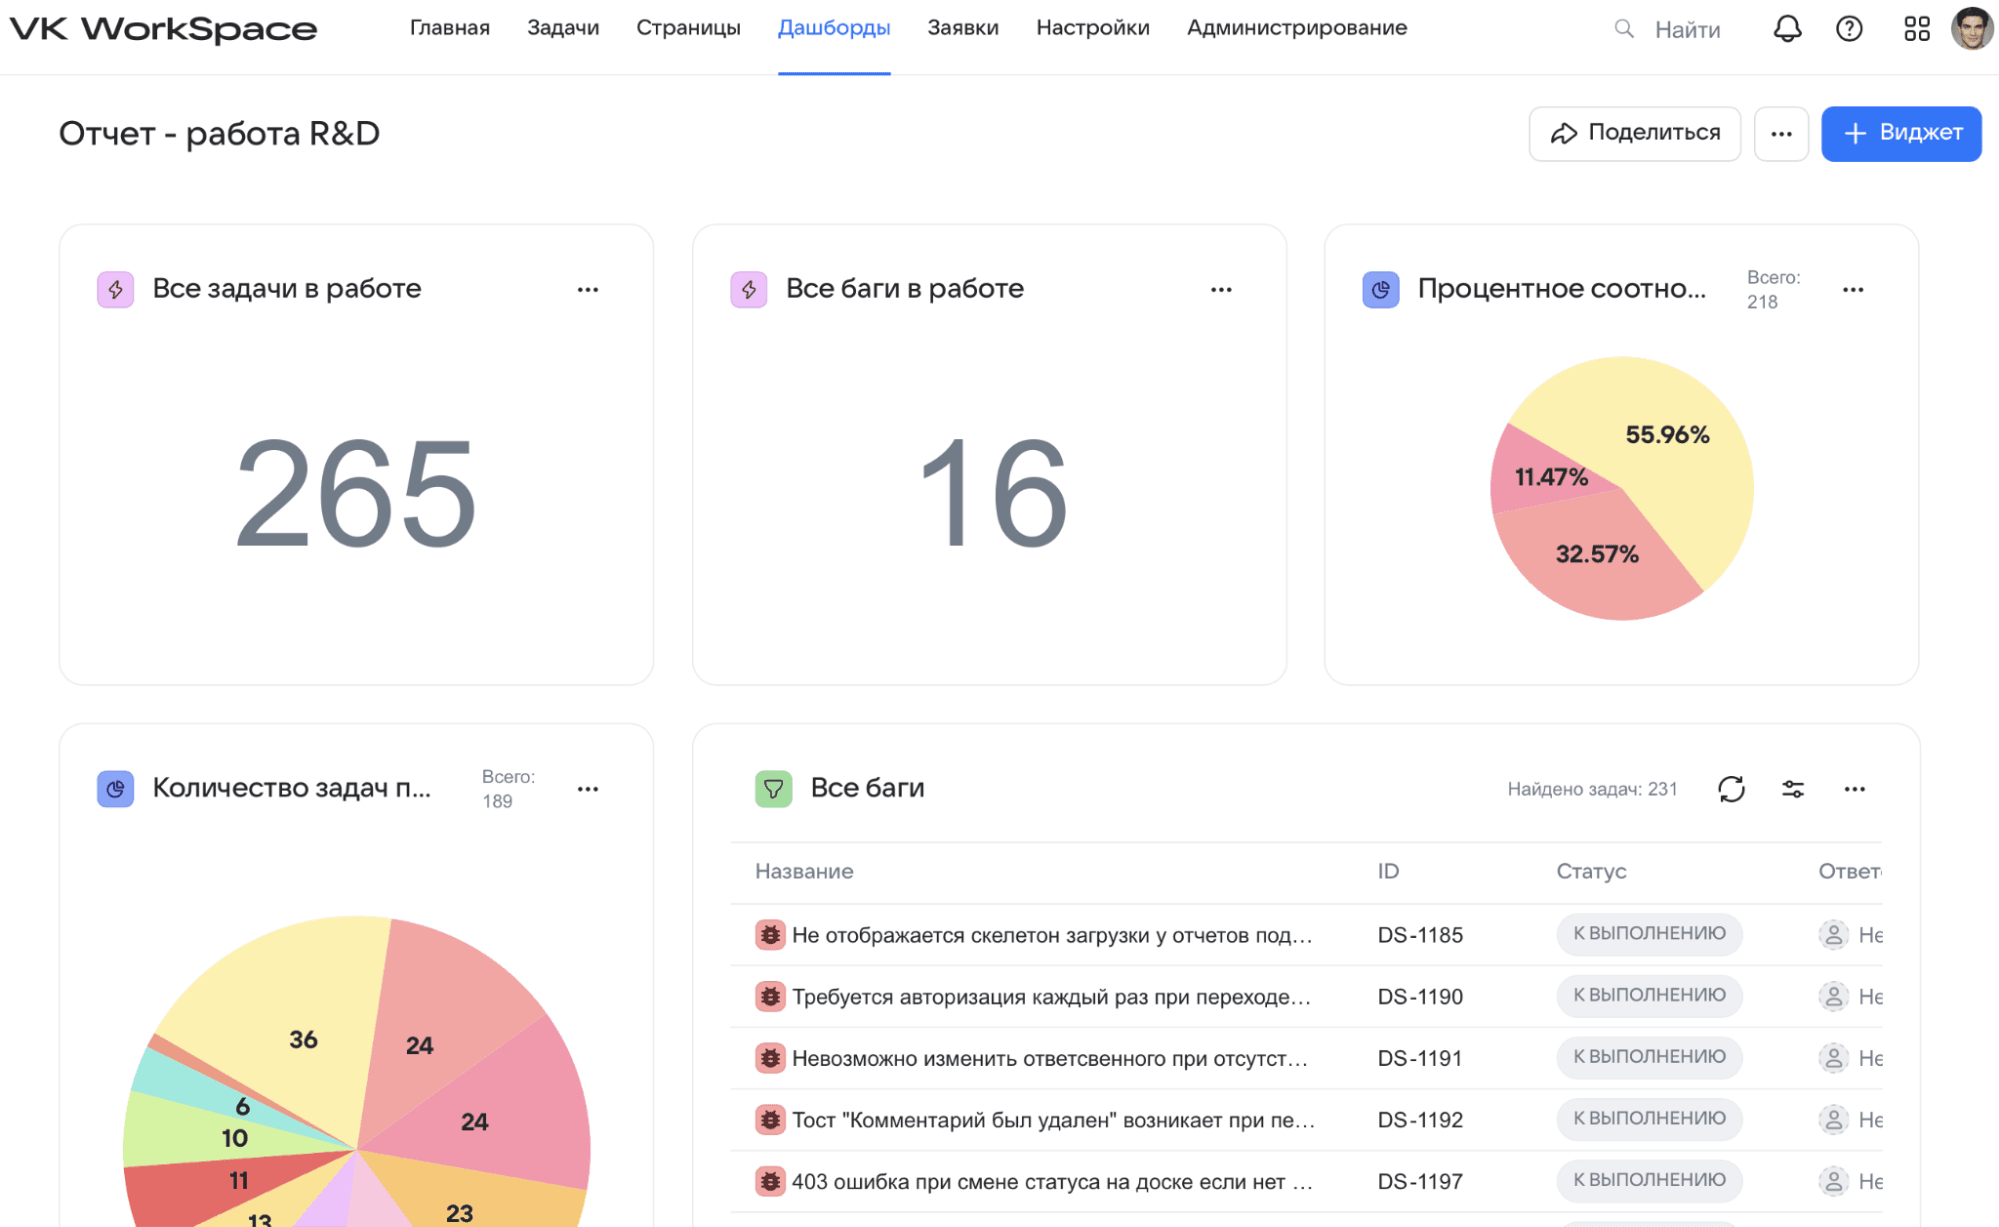Open status 'К ВЫПОЛНЕНИЮ' for DS-1192
Viewport: 1999px width, 1227px height.
click(x=1649, y=1119)
